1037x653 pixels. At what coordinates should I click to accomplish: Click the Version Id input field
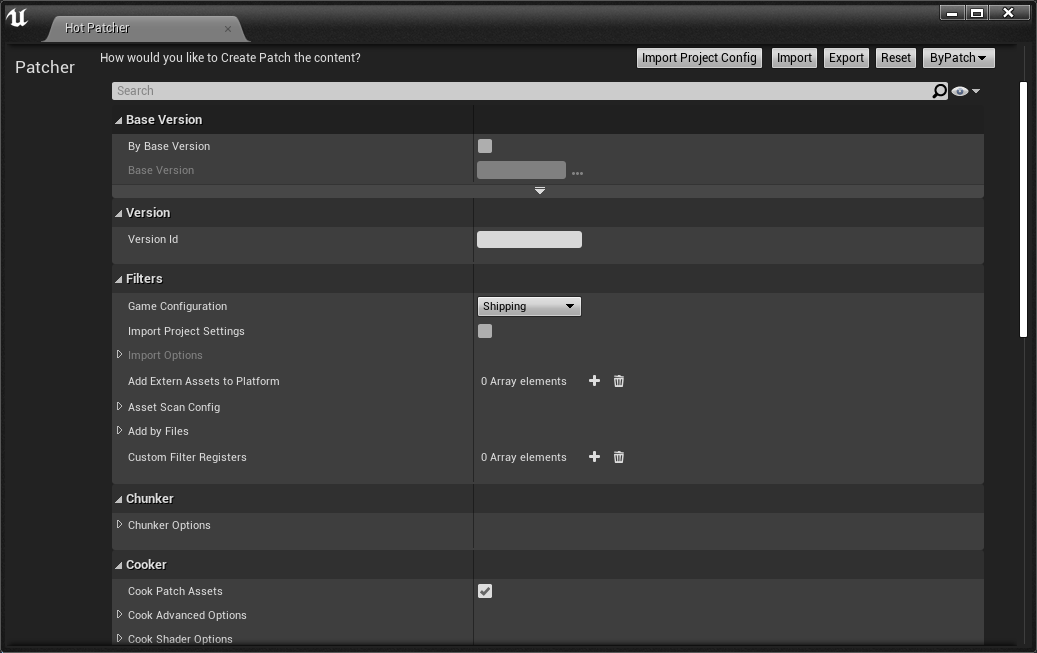pos(529,239)
